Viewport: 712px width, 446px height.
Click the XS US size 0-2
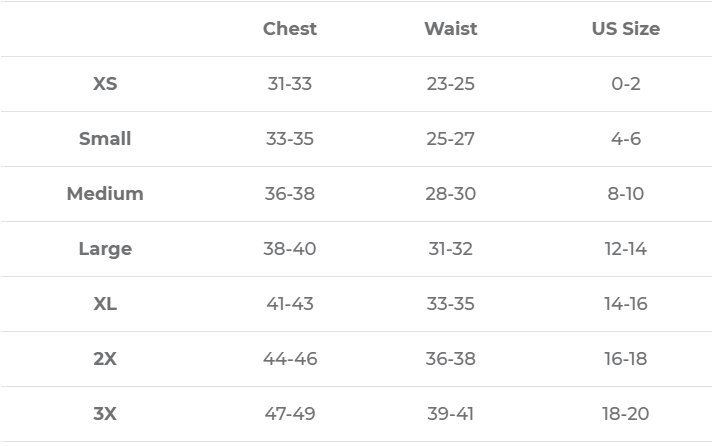point(625,84)
